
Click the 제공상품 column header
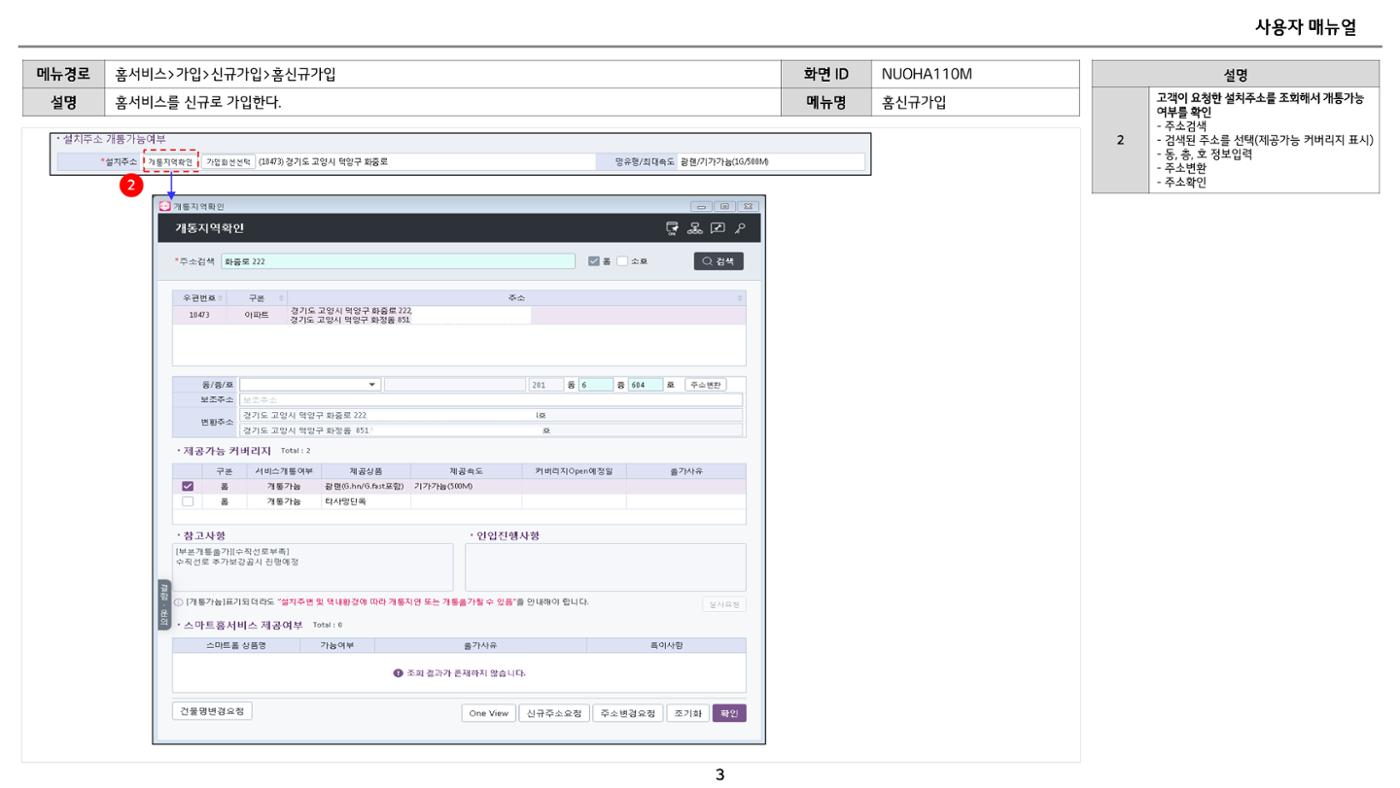364,470
